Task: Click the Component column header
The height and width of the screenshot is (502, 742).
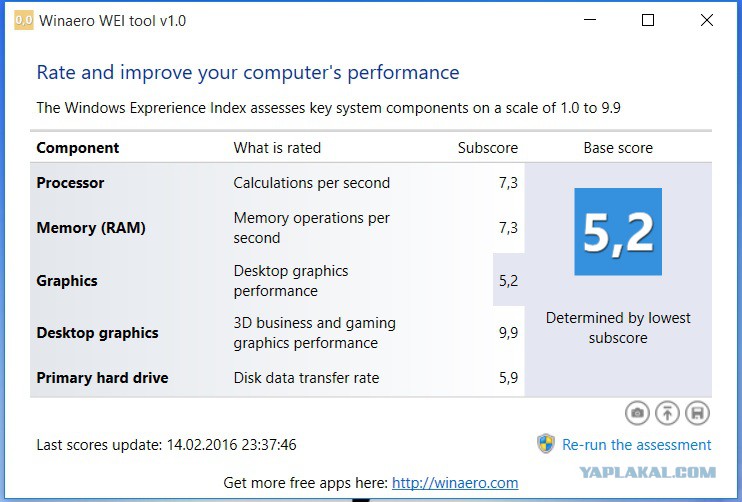Action: [77, 148]
